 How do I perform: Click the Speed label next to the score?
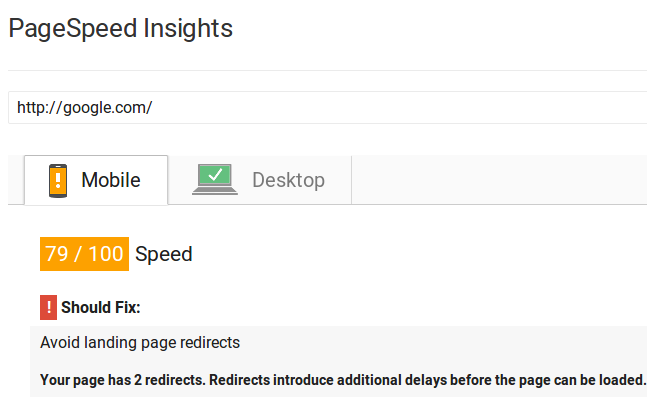pos(163,254)
